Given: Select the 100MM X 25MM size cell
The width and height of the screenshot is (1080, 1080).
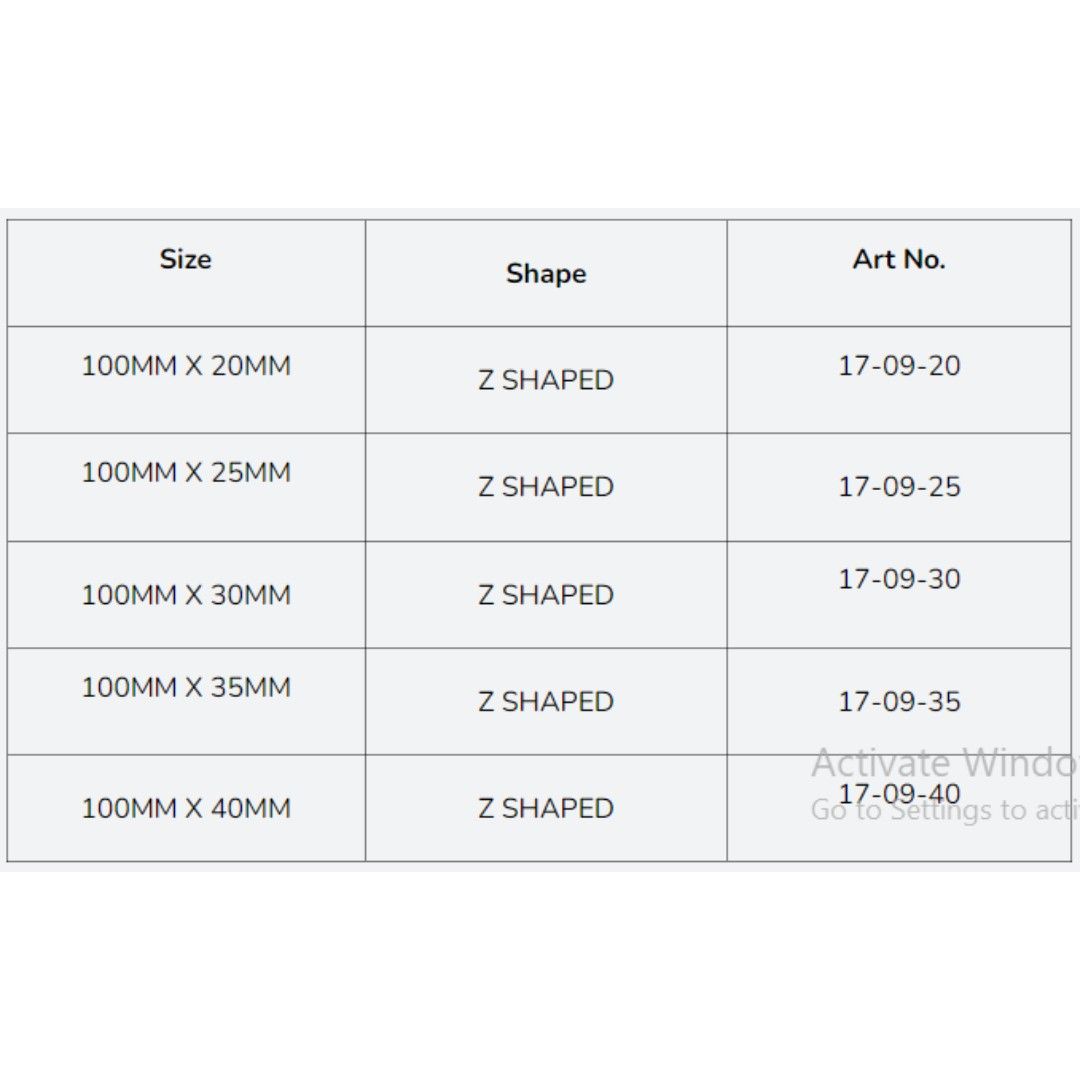Looking at the screenshot, I should [x=186, y=472].
